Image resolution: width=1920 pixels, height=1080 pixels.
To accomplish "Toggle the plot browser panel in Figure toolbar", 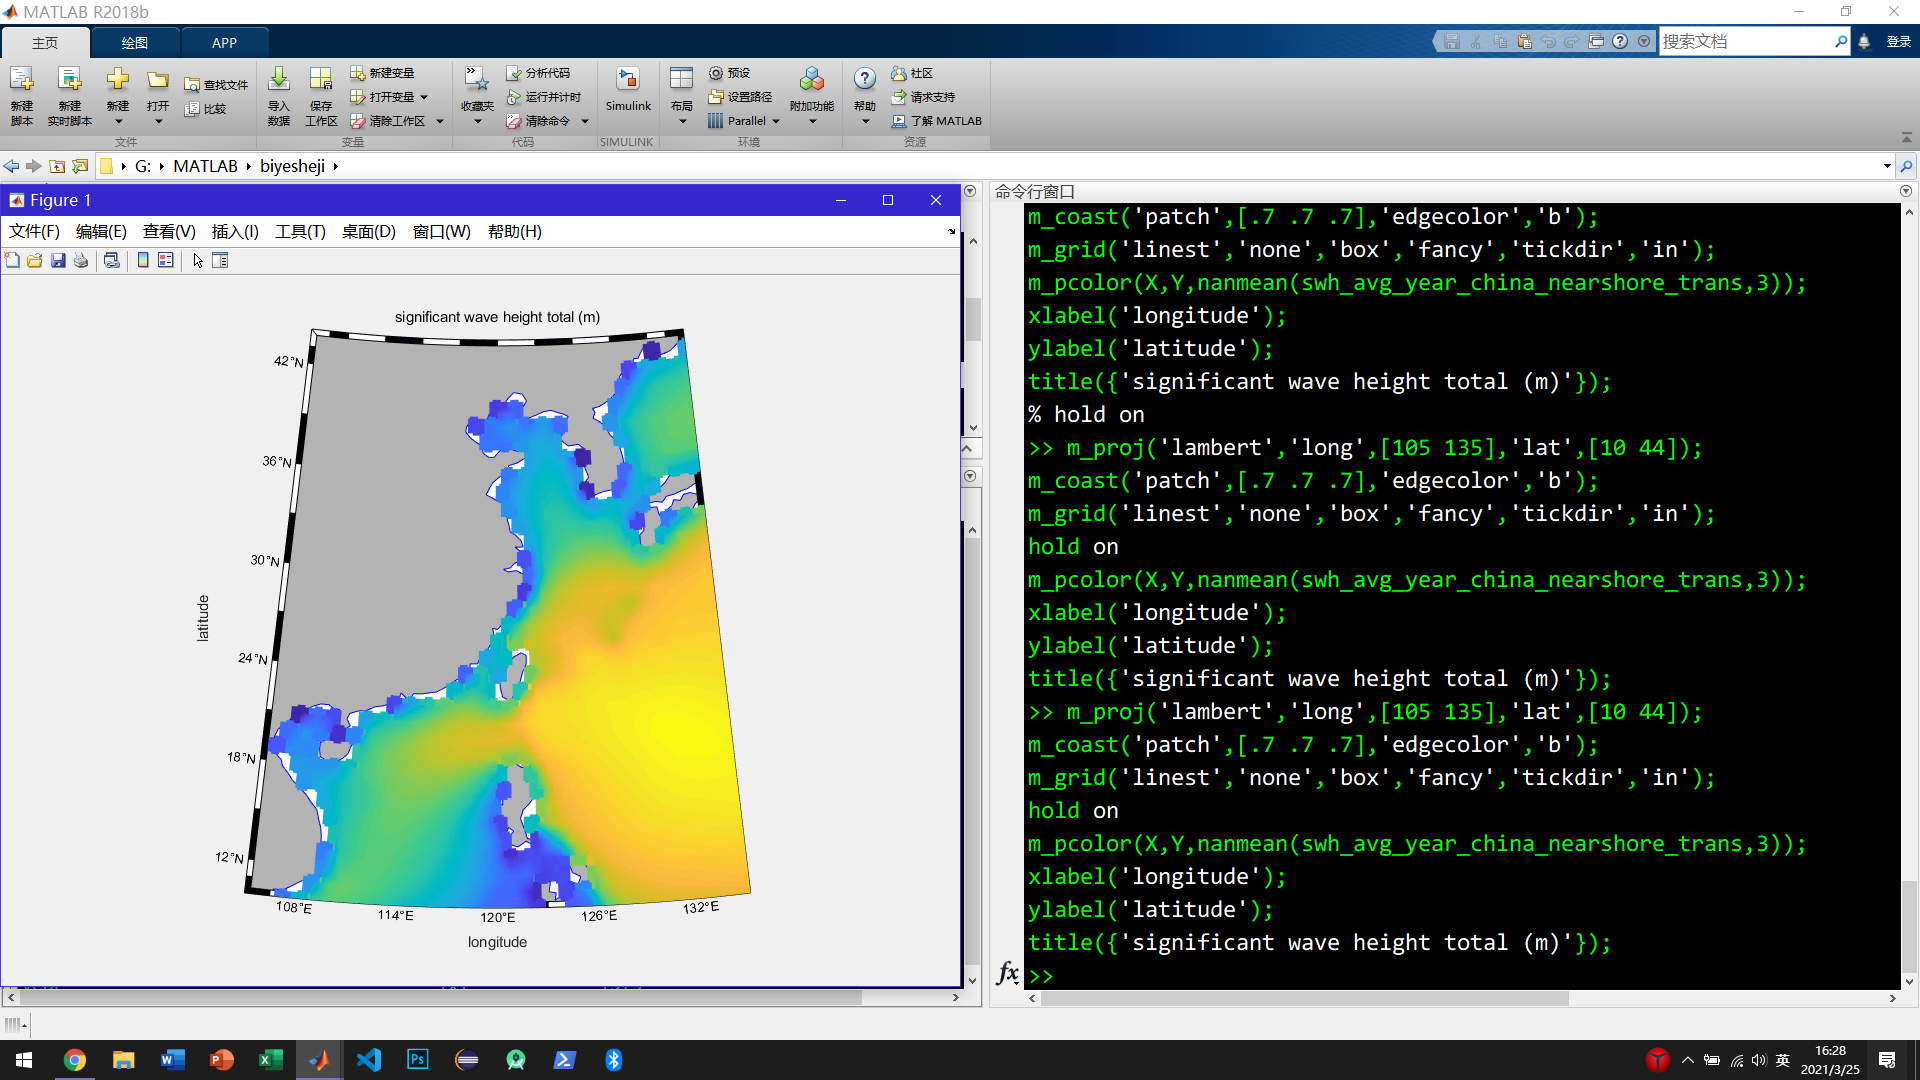I will pos(220,260).
